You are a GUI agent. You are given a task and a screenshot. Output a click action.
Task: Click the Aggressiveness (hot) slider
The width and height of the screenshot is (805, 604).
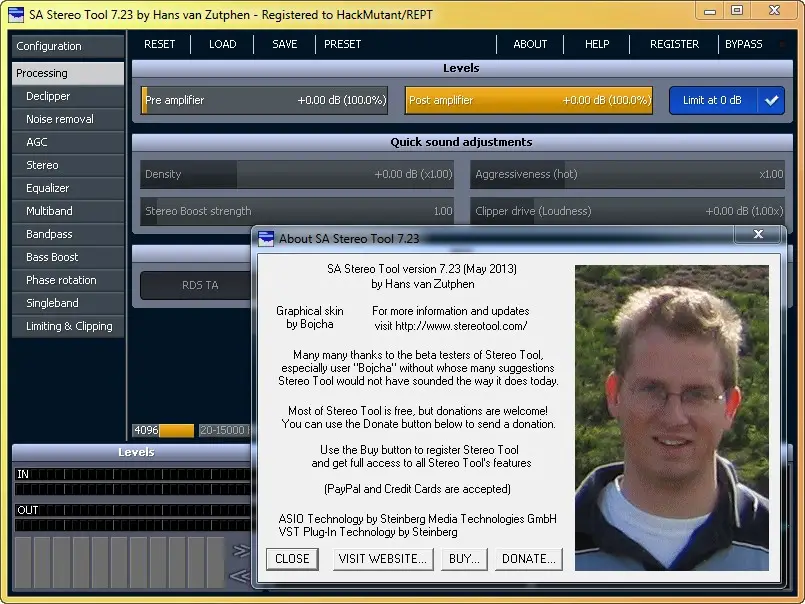(627, 174)
